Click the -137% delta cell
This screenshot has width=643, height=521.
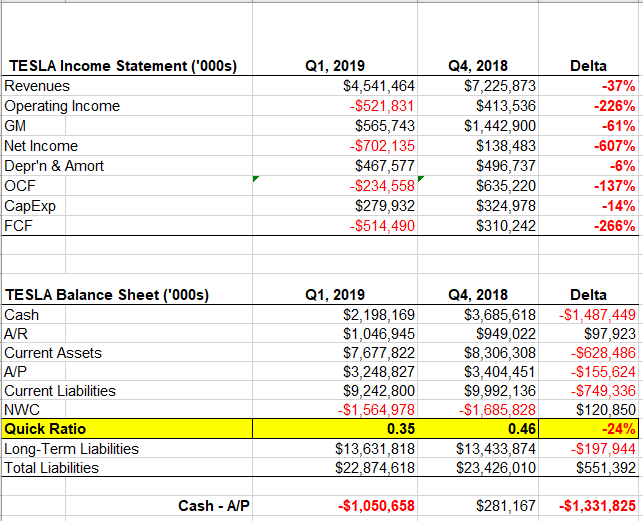615,186
